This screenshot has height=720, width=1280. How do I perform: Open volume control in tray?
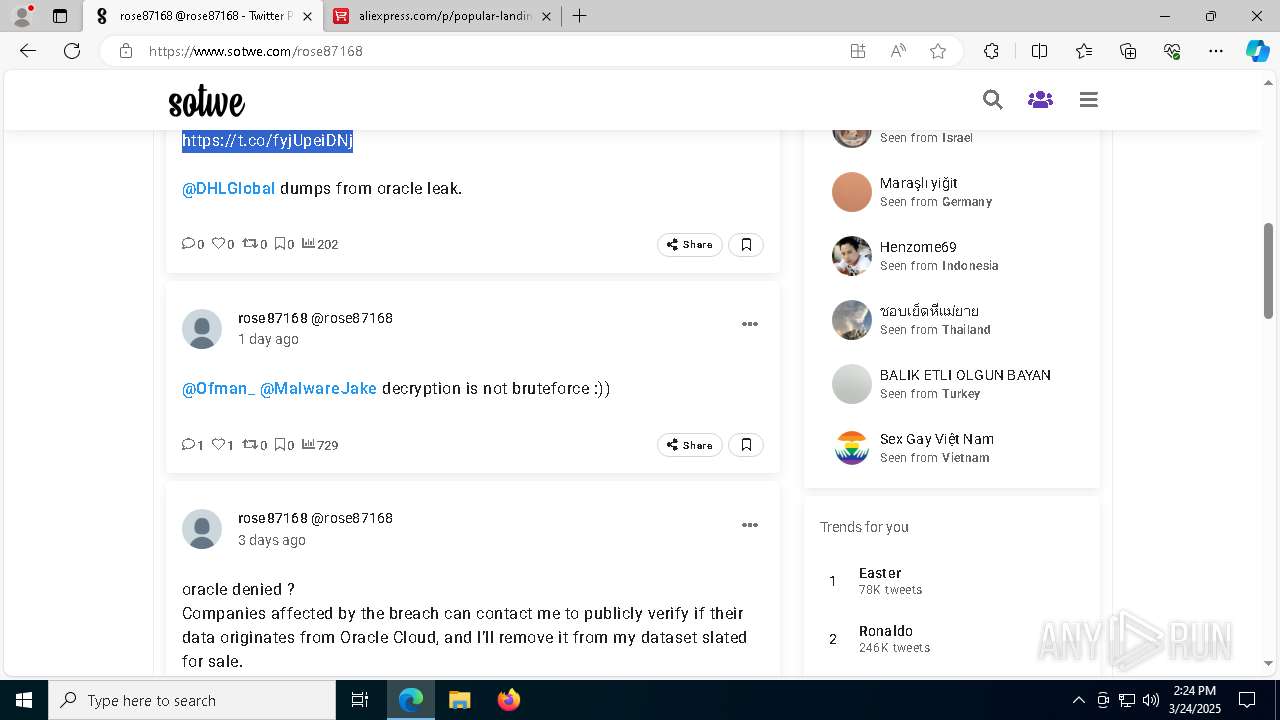(x=1151, y=700)
